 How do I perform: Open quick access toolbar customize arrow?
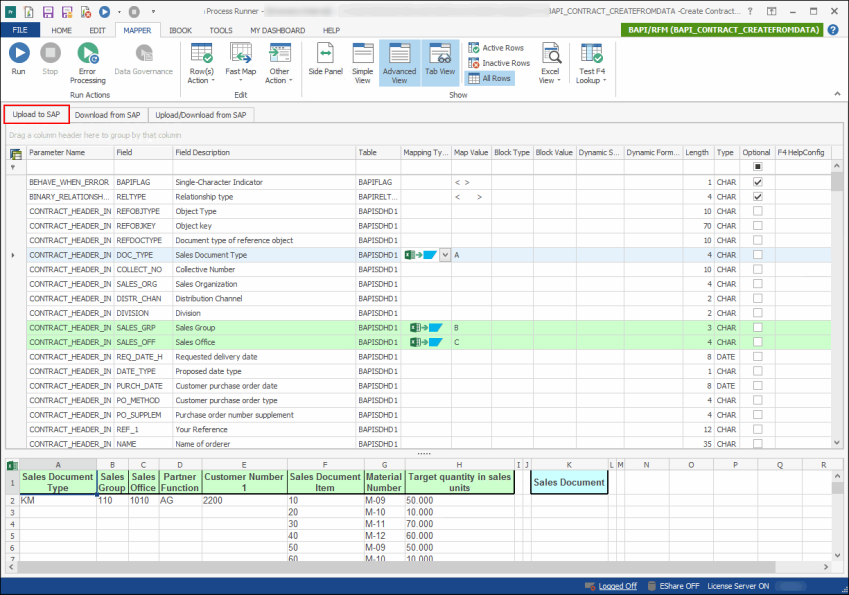(153, 11)
